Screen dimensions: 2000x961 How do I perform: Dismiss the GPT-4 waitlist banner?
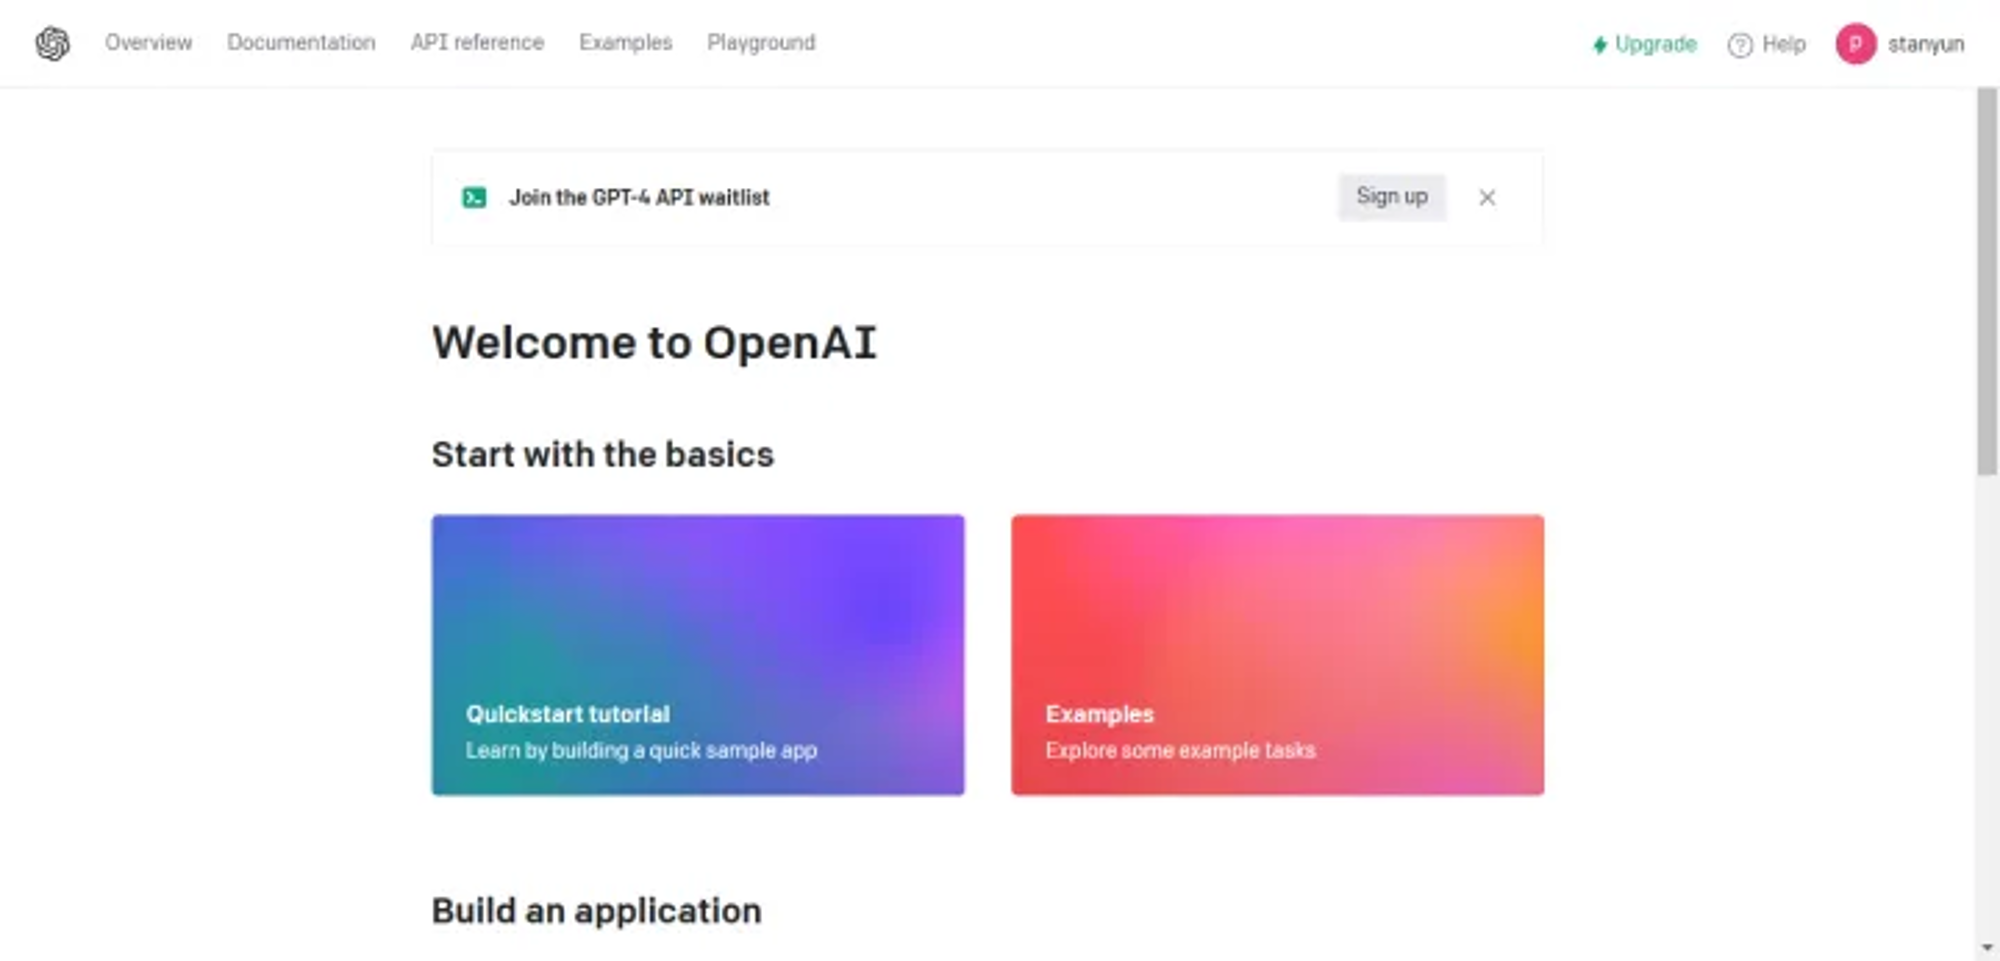tap(1487, 198)
